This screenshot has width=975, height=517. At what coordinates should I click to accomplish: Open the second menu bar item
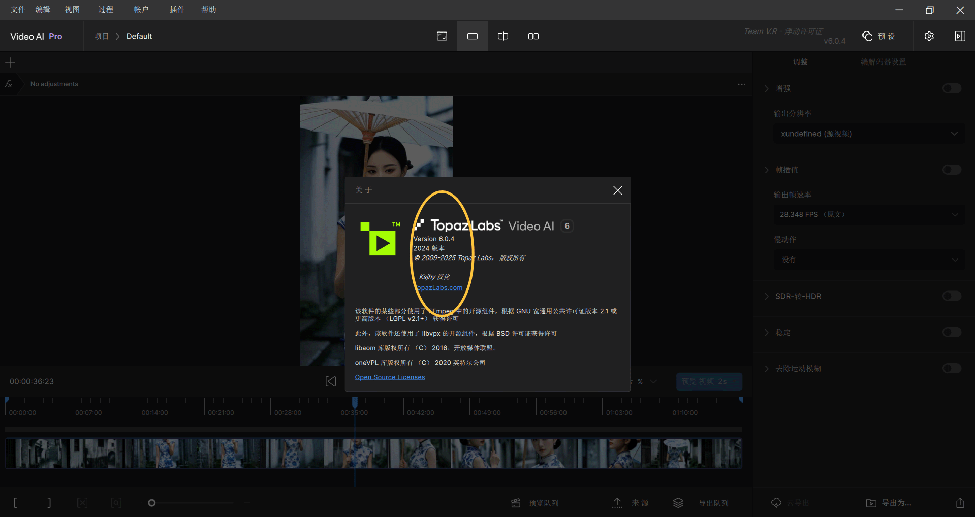coord(43,9)
